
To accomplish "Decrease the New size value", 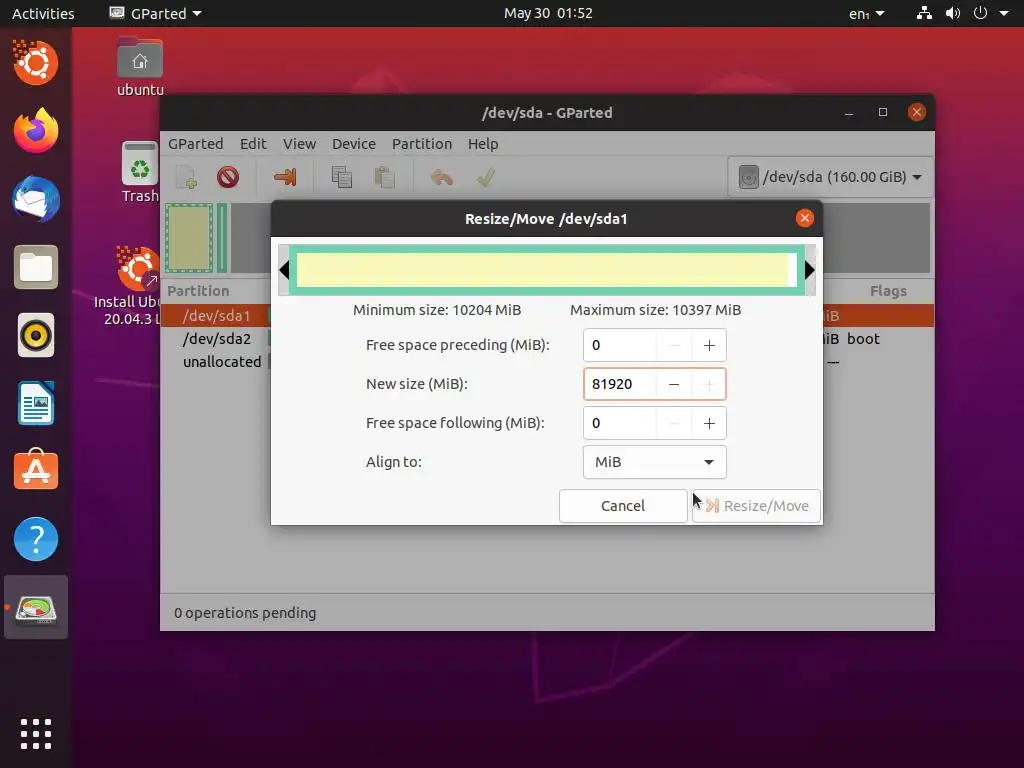I will 674,384.
